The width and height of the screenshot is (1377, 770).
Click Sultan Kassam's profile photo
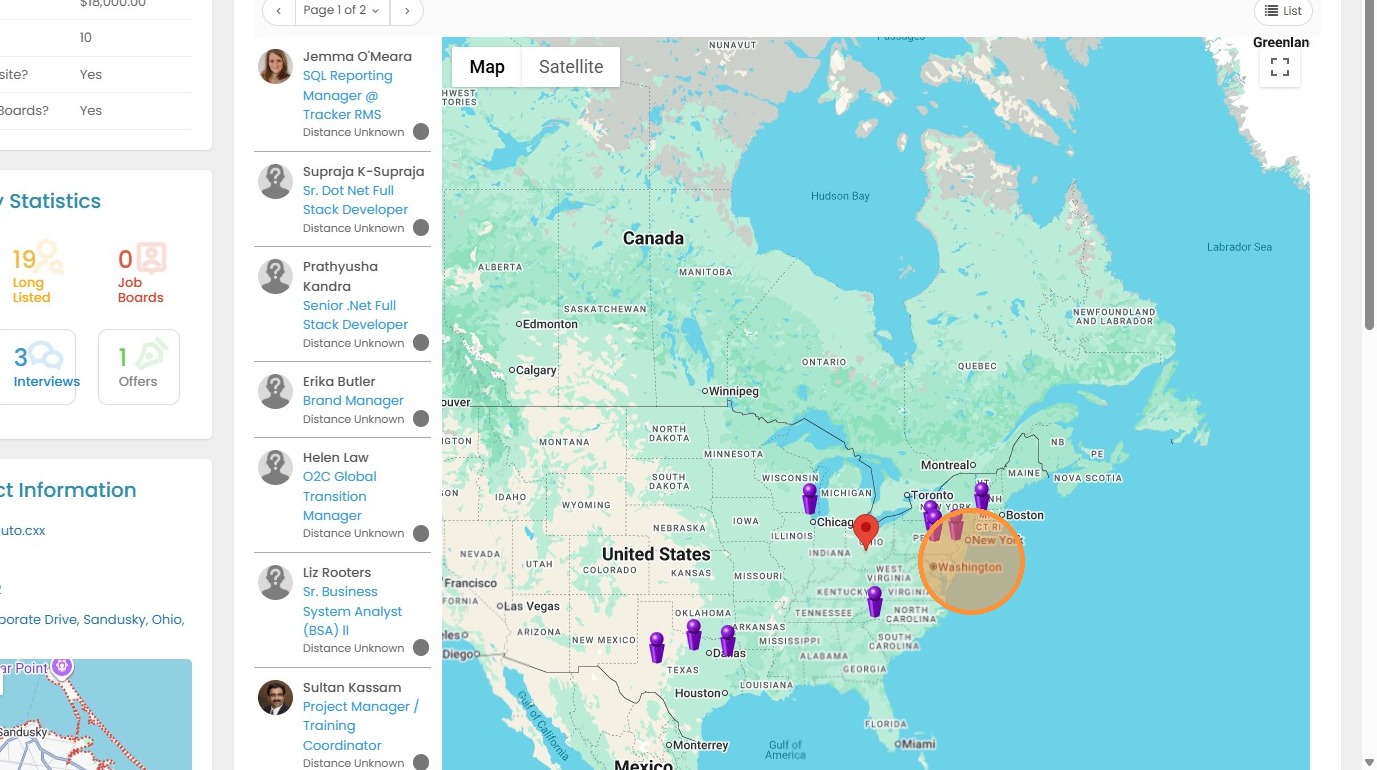click(276, 698)
